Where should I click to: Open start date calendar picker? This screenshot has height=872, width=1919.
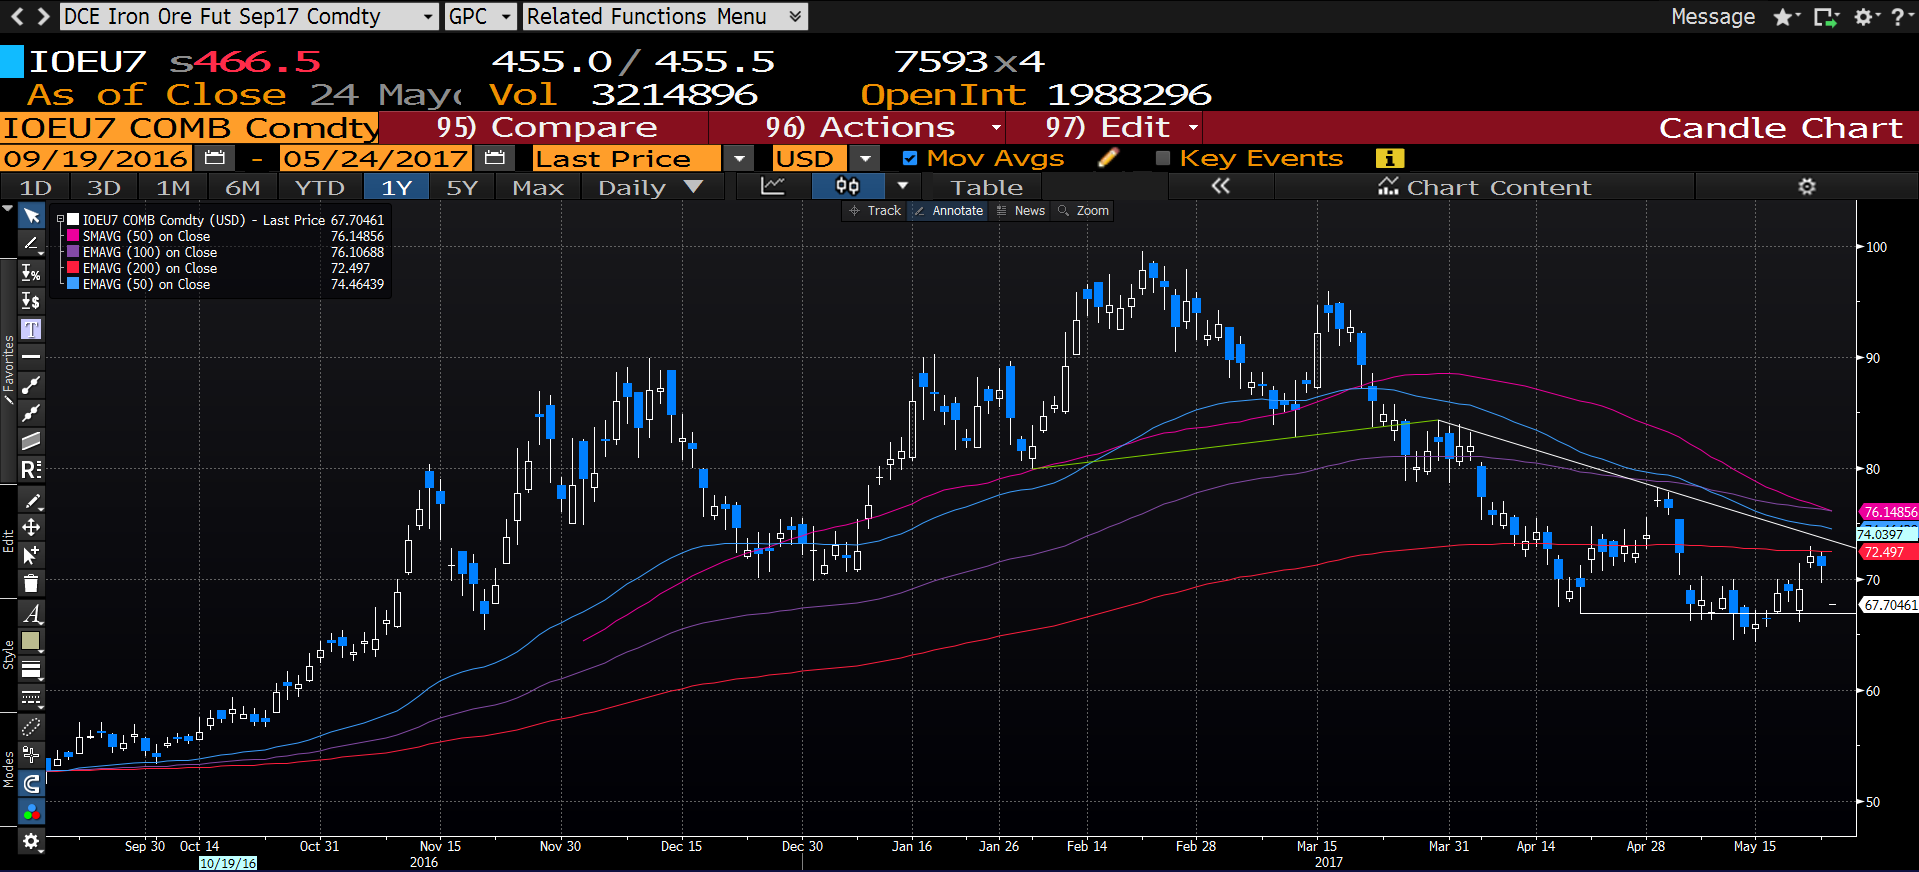214,158
